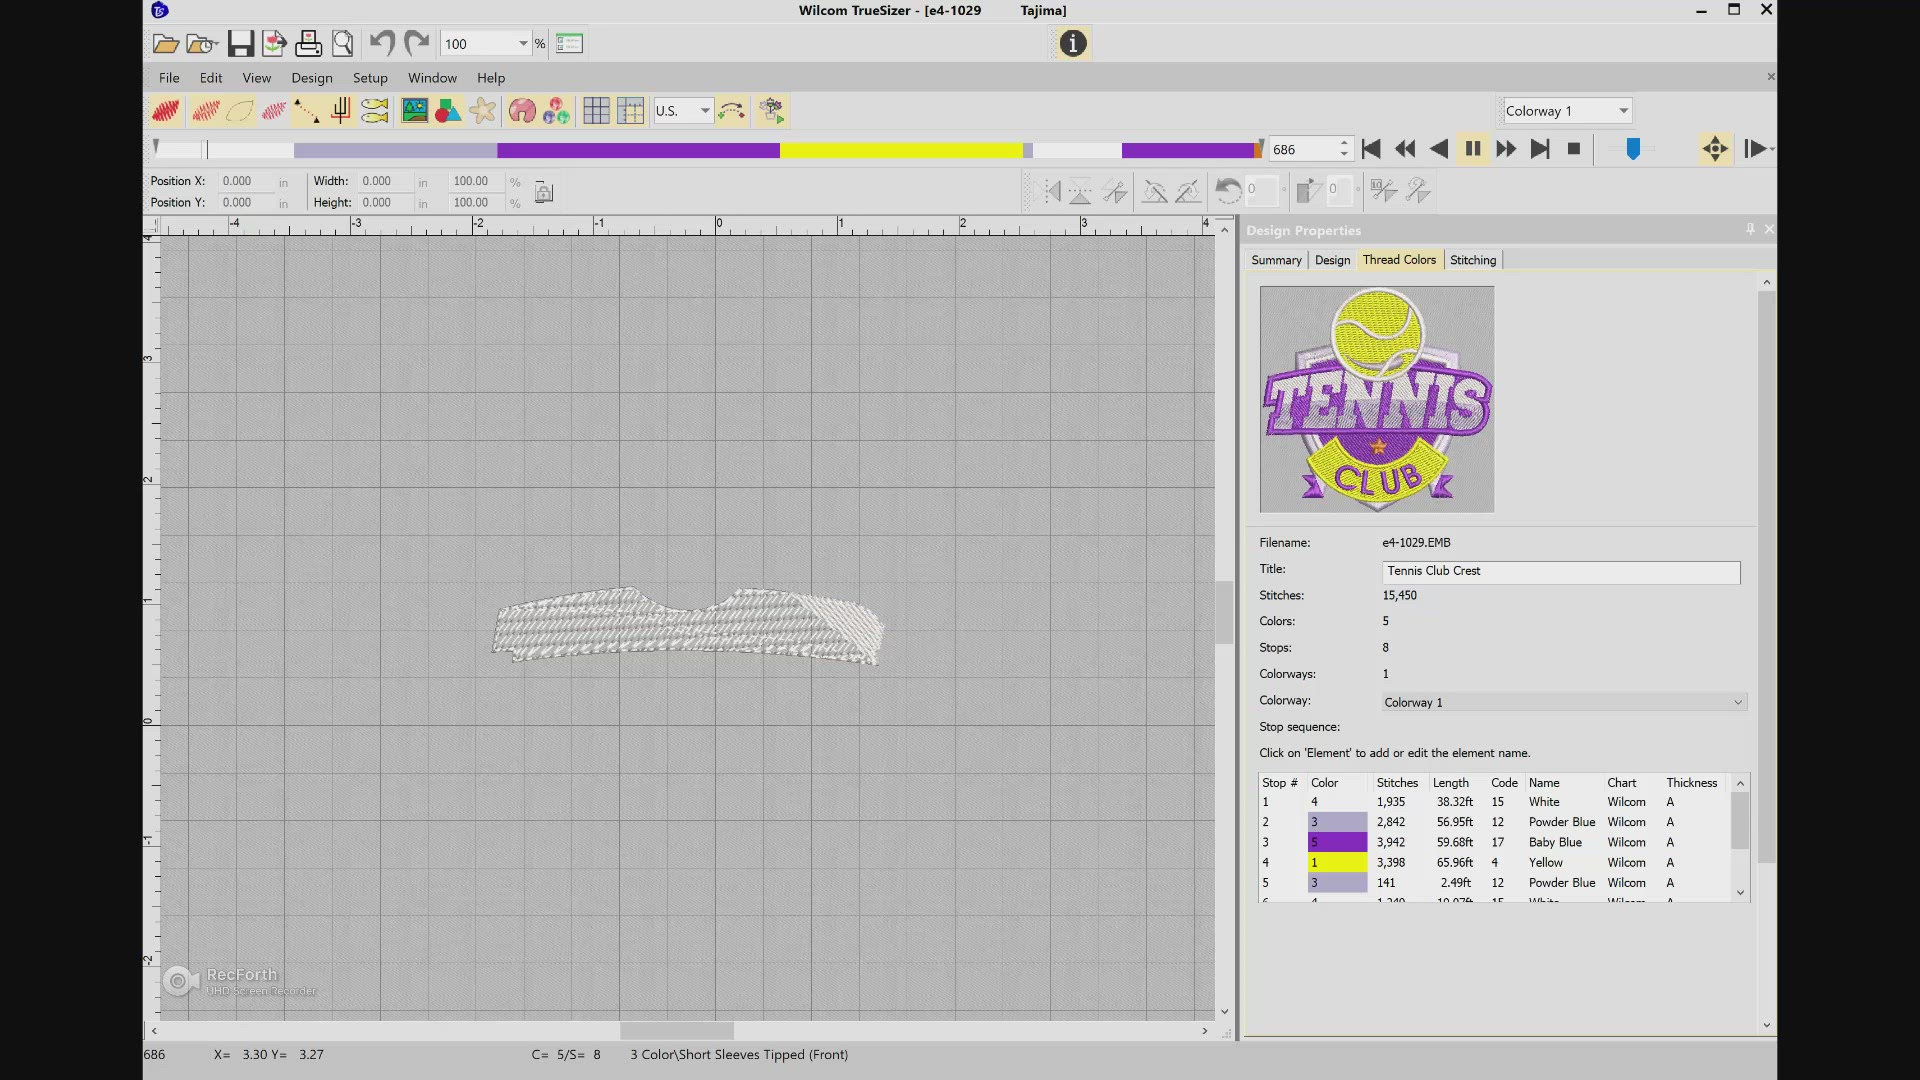Image resolution: width=1920 pixels, height=1080 pixels.
Task: Click the information bubble icon
Action: [x=1071, y=43]
